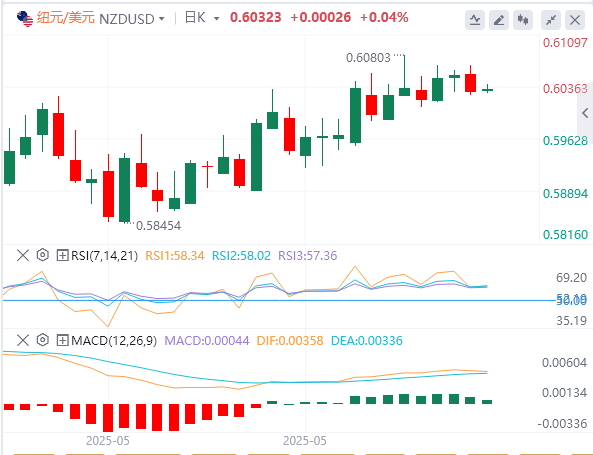This screenshot has width=593, height=455.
Task: Click the 0.61097 price axis label
Action: [x=565, y=42]
